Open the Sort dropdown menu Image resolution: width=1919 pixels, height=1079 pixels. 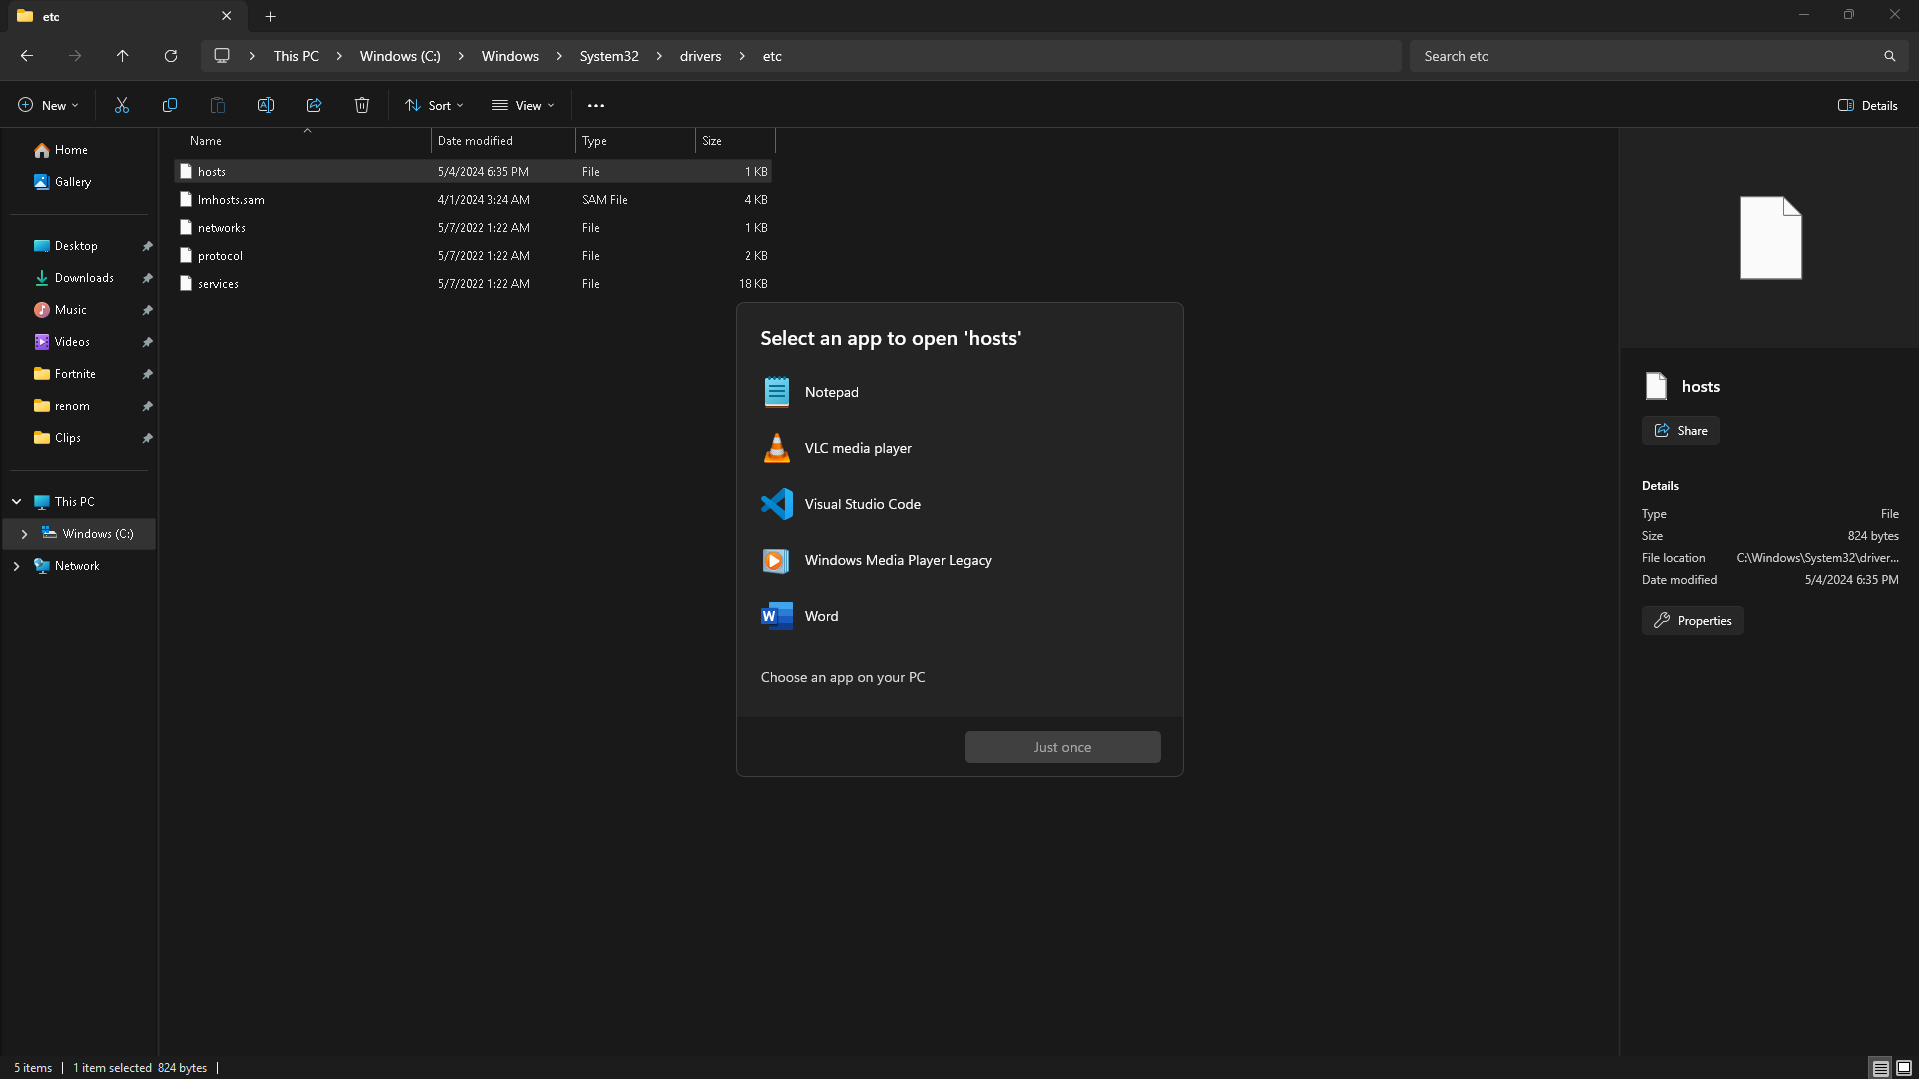coord(434,105)
